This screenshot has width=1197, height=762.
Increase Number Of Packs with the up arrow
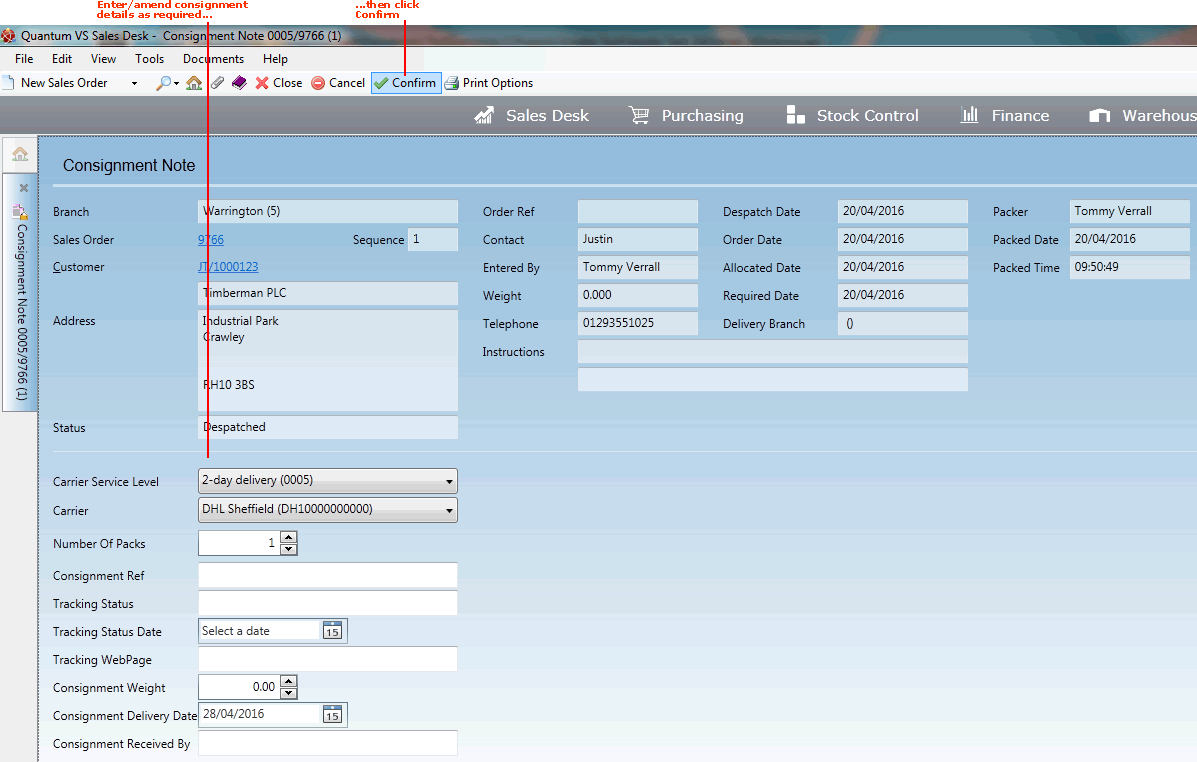tap(289, 538)
